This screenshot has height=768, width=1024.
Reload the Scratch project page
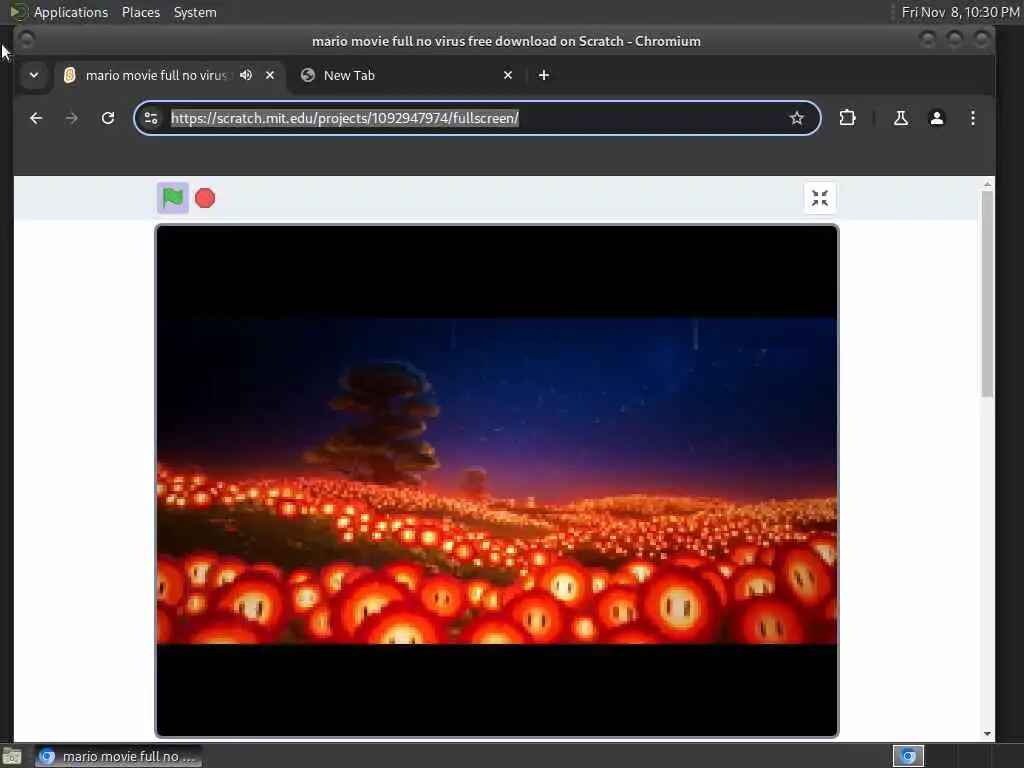click(x=108, y=118)
